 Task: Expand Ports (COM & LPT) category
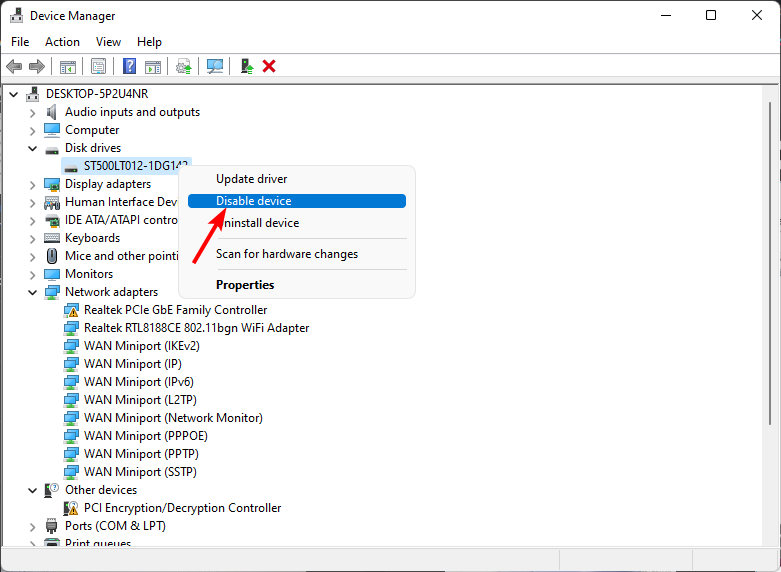32,527
